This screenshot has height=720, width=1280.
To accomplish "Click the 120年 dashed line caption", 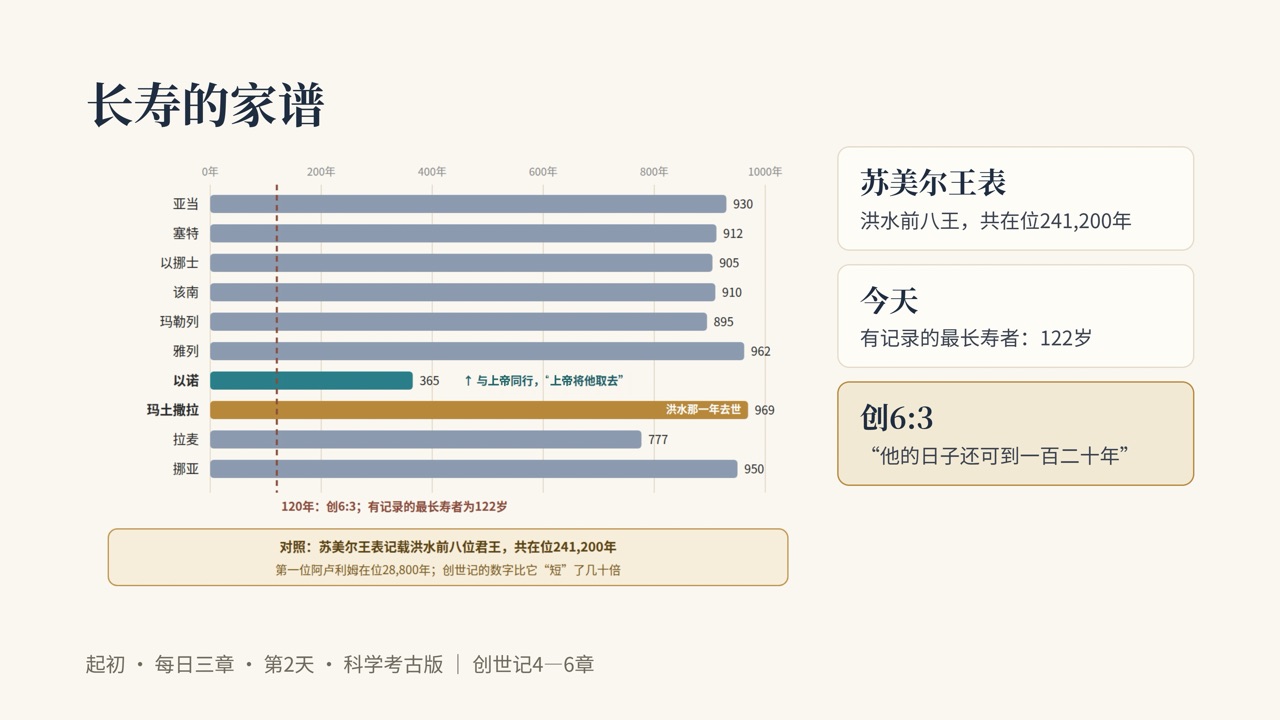I will [394, 506].
